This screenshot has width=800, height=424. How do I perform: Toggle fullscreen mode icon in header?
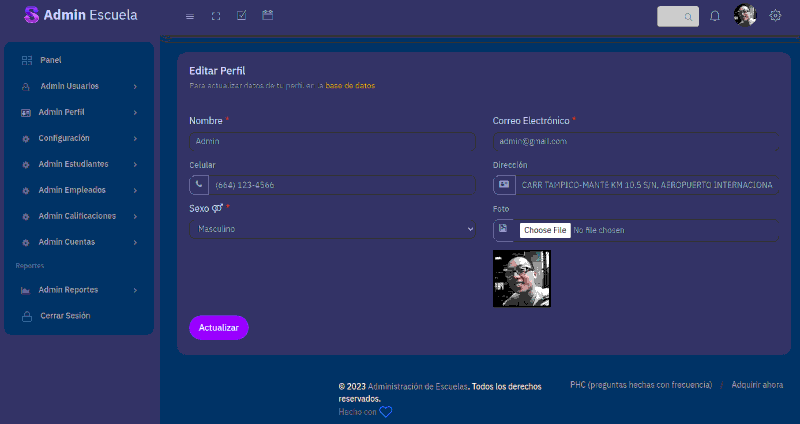[215, 16]
